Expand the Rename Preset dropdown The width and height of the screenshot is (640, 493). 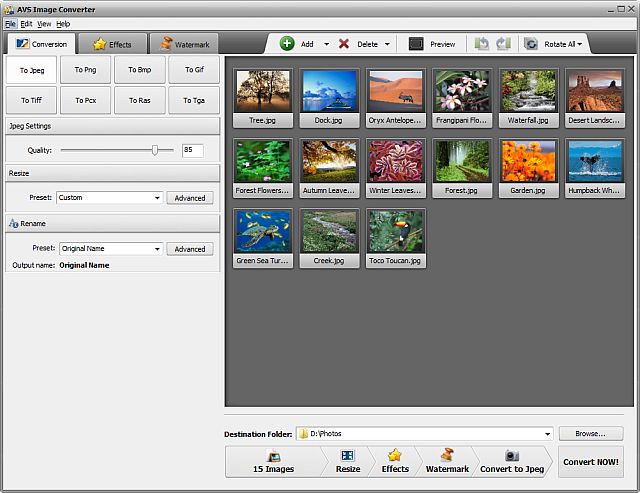coord(157,249)
